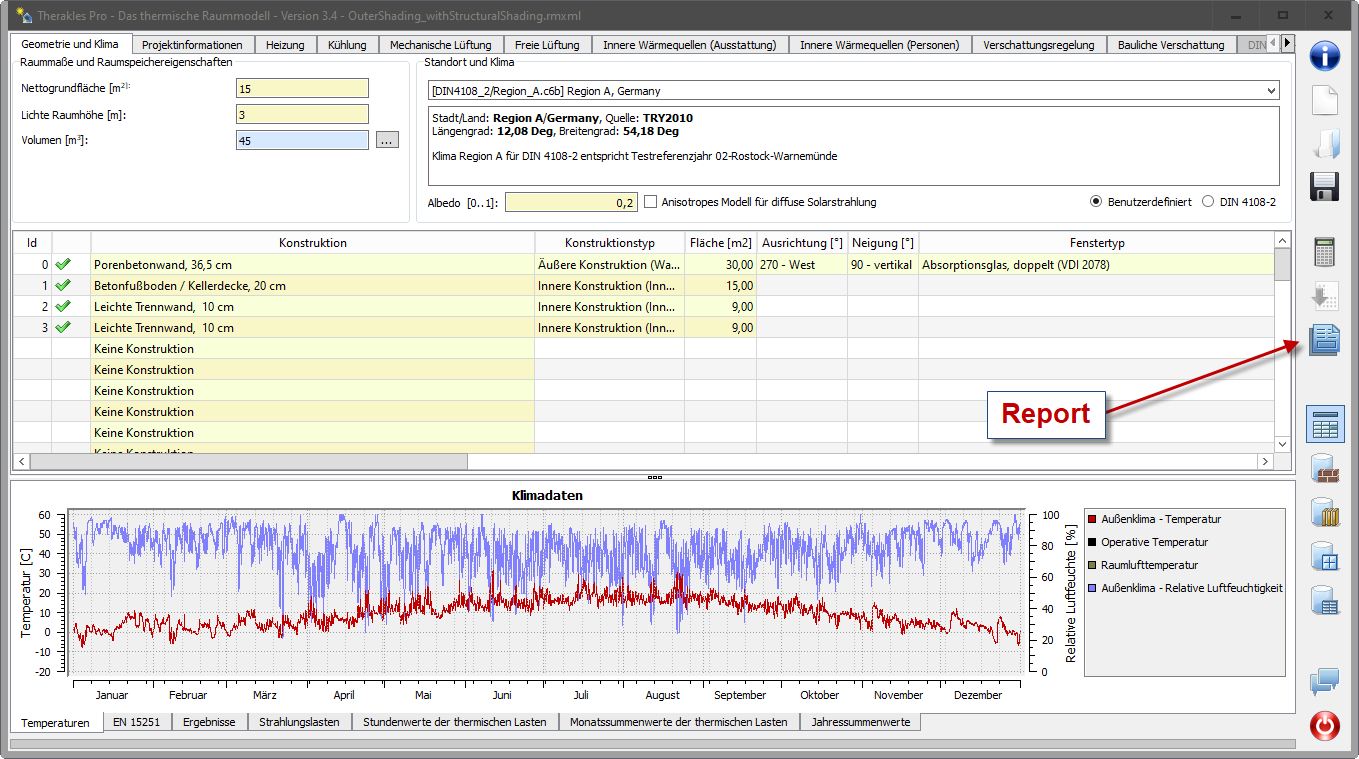
Task: Open the blue info icon in sidebar
Action: [x=1325, y=55]
